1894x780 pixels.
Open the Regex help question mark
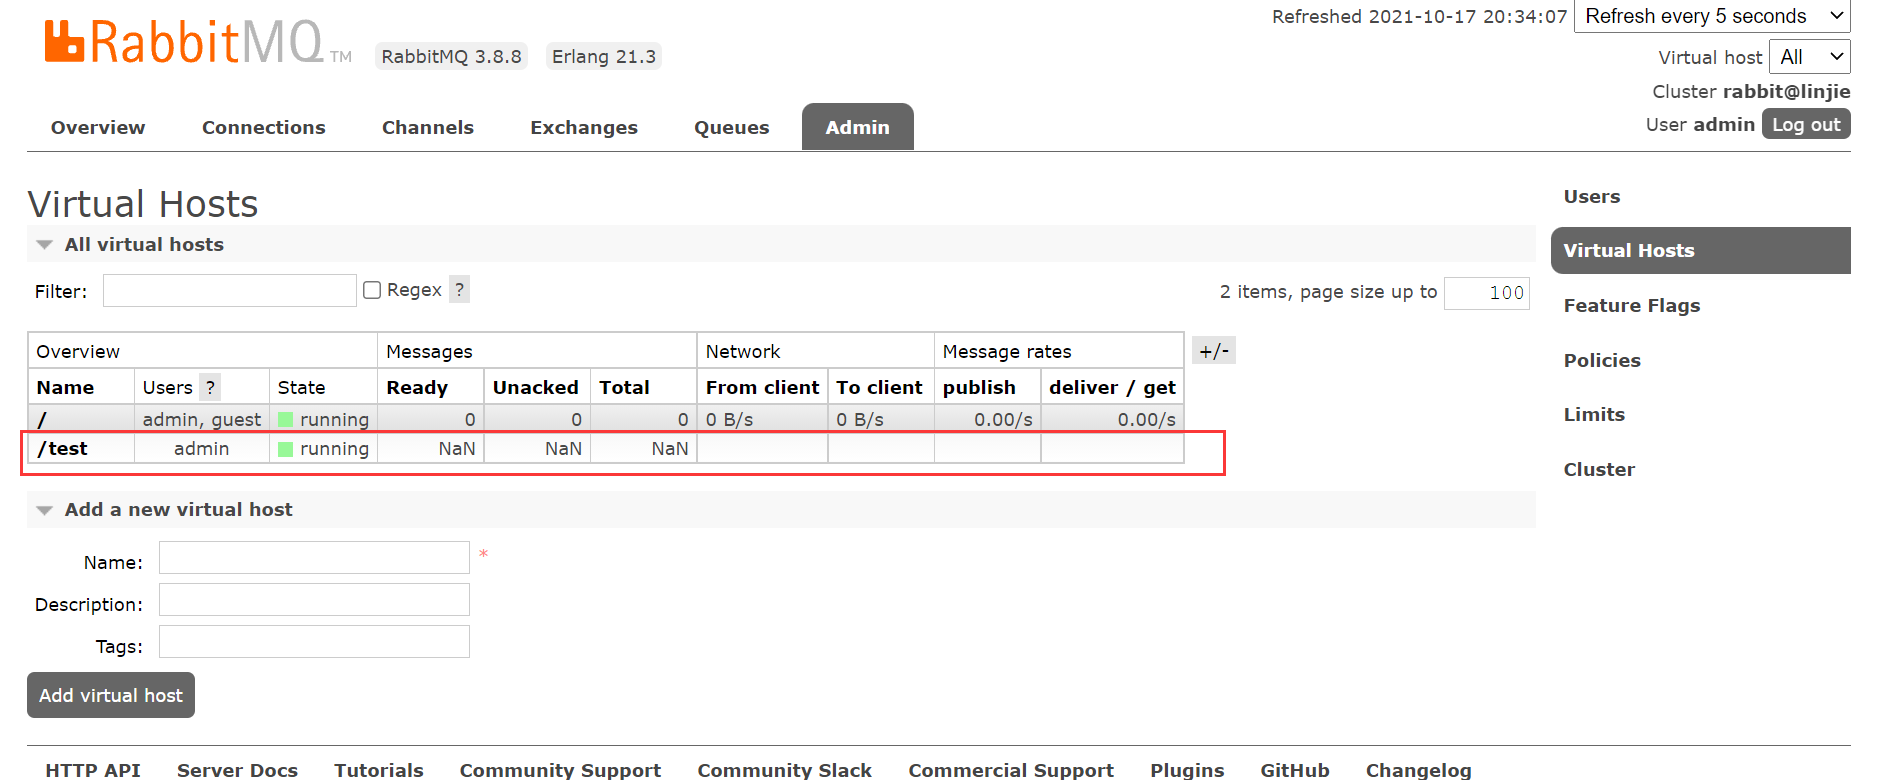pos(459,290)
